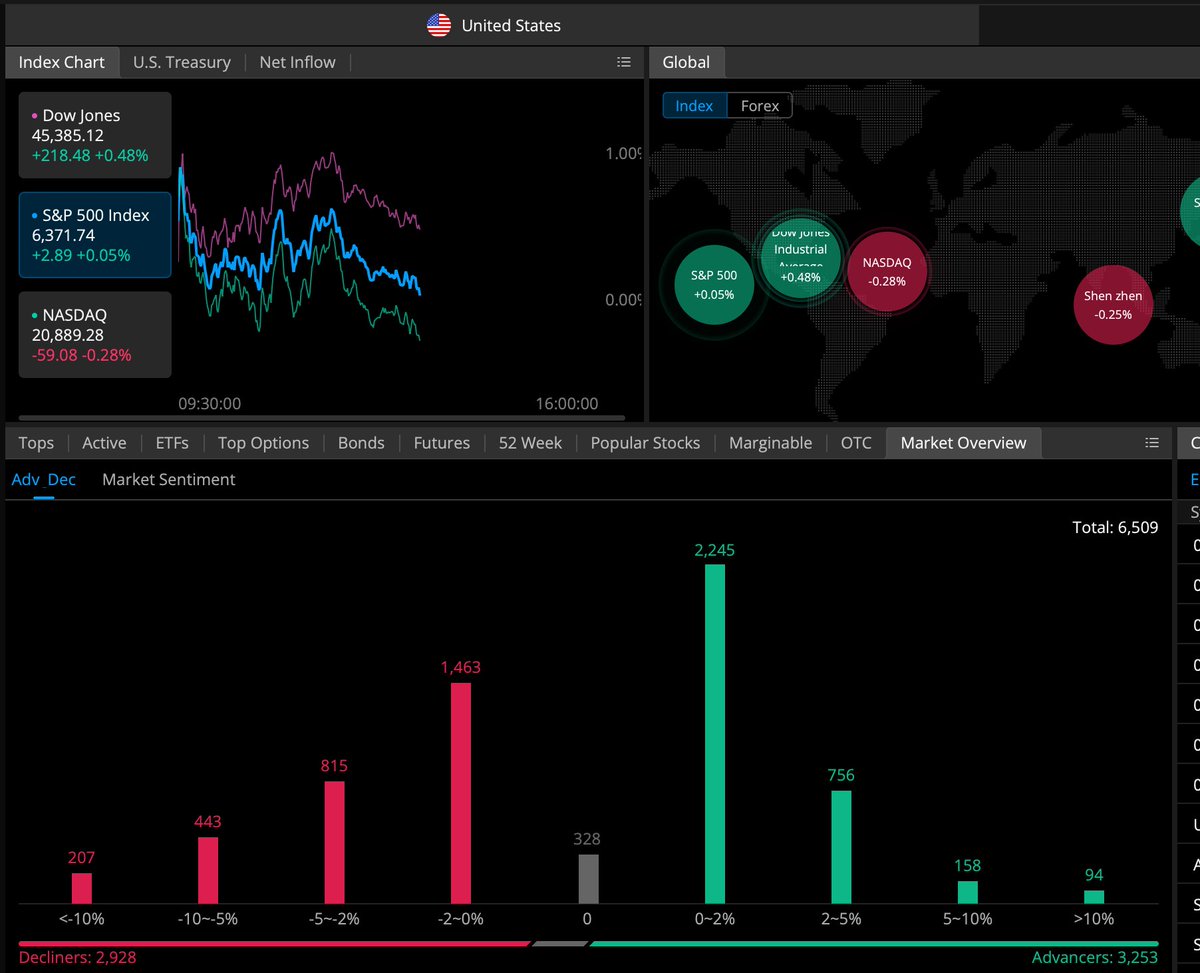The height and width of the screenshot is (973, 1200).
Task: Click the NASDAQ bubble on the map
Action: [887, 272]
